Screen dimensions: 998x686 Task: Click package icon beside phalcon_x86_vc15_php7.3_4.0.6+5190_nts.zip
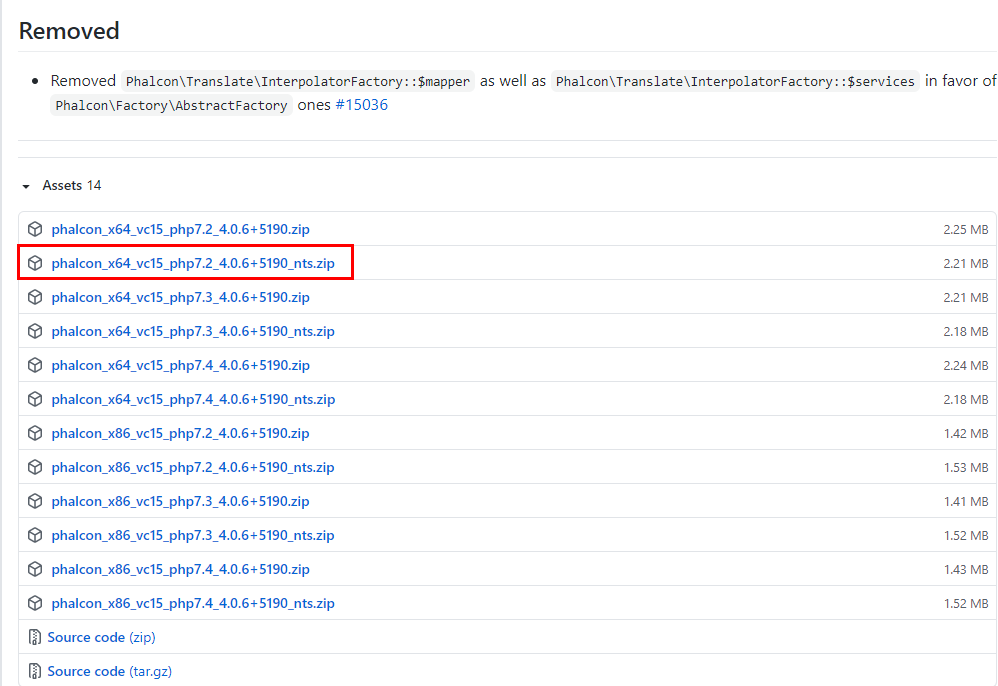click(x=35, y=535)
